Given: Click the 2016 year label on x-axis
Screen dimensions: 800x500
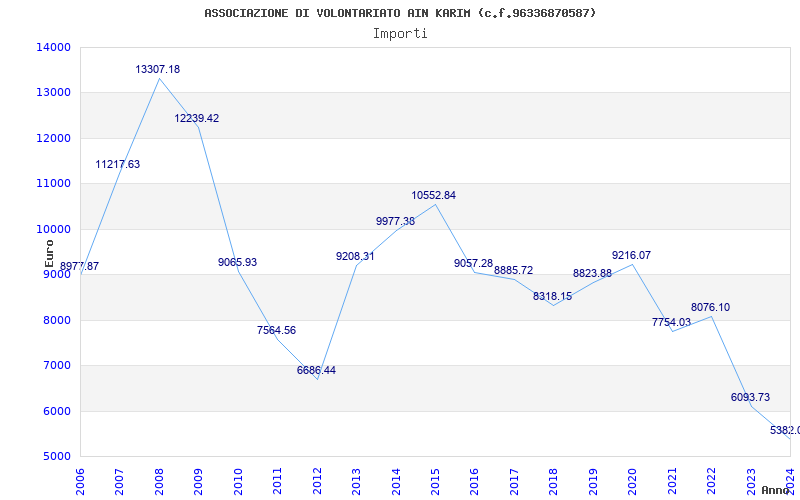Looking at the screenshot, I should point(474,481).
